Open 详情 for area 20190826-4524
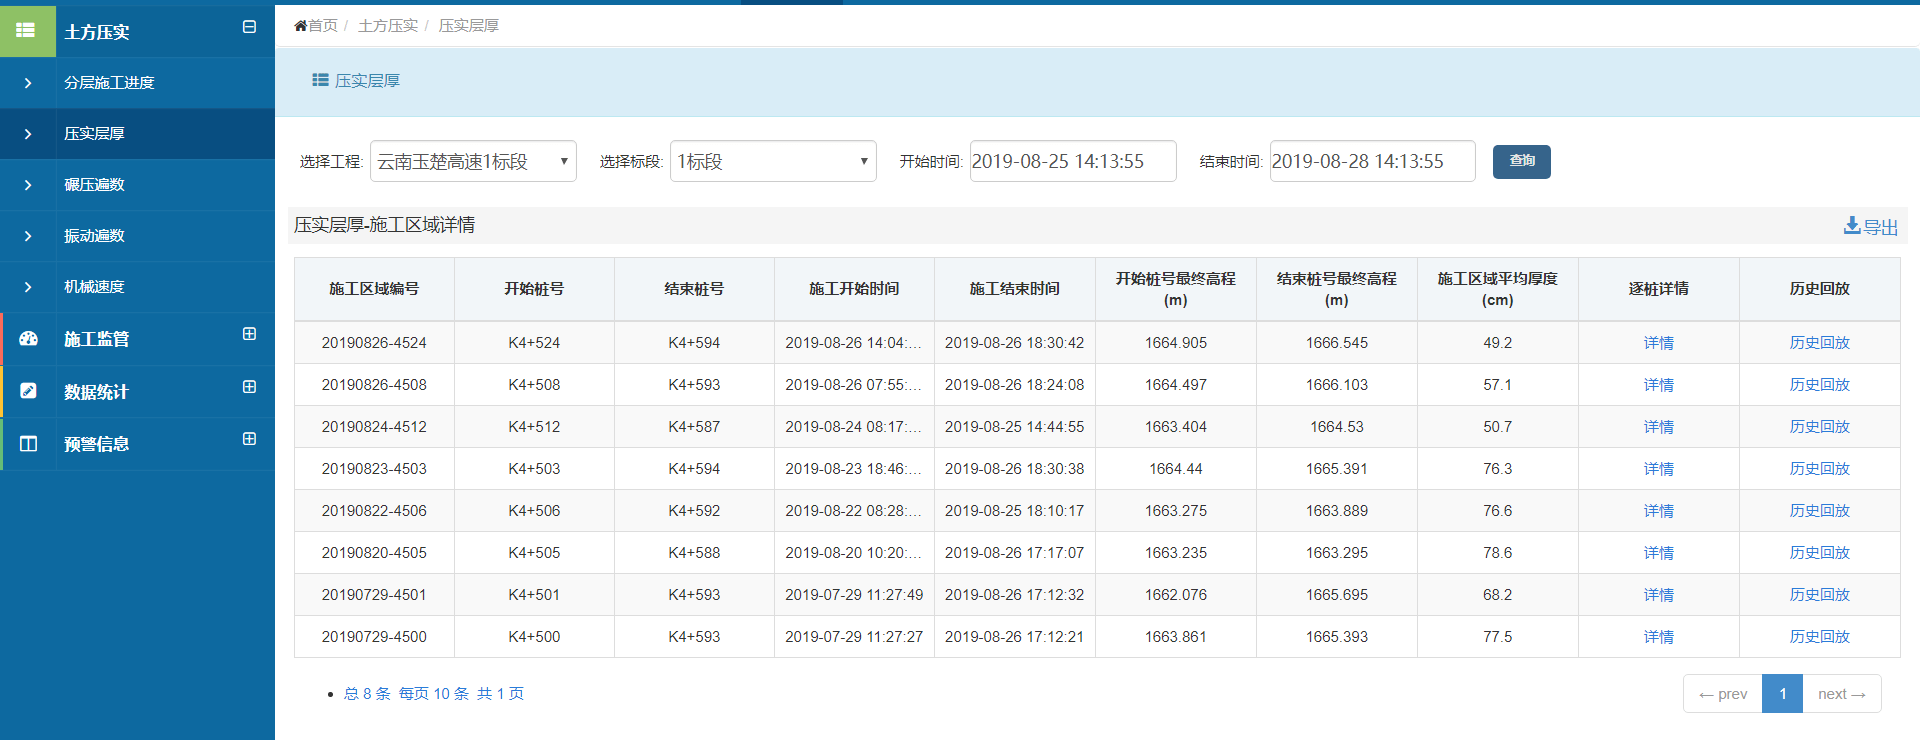 pos(1659,343)
